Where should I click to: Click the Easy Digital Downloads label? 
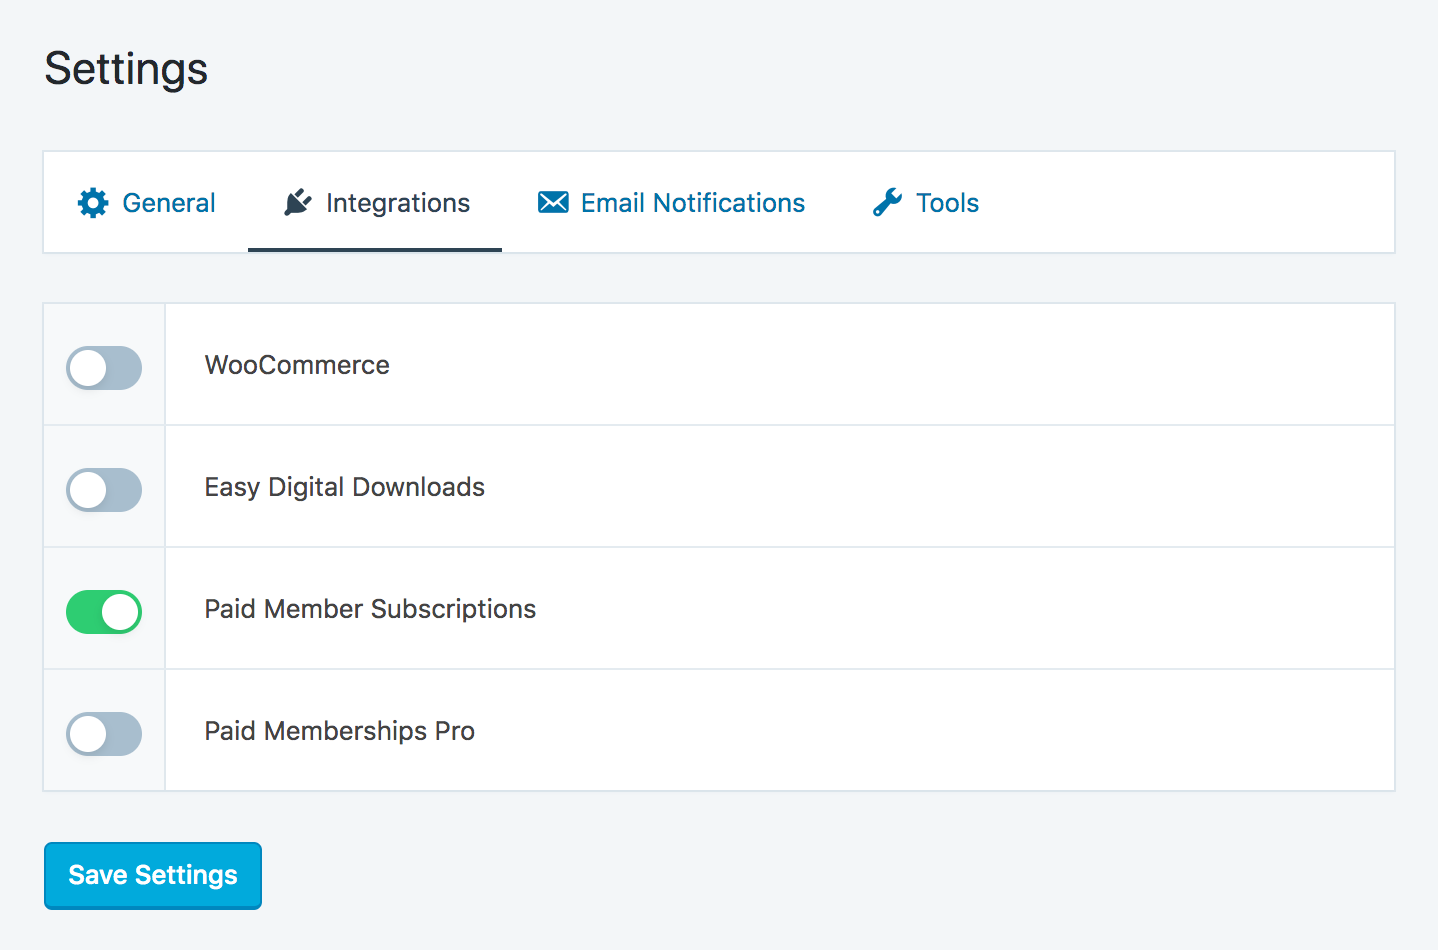coord(345,487)
